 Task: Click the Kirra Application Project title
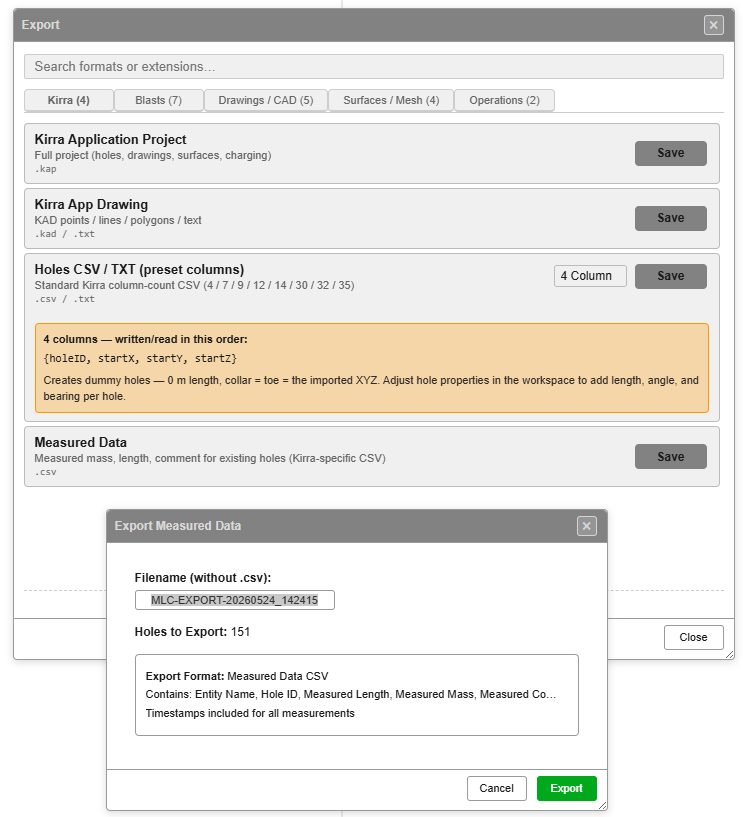(x=110, y=140)
